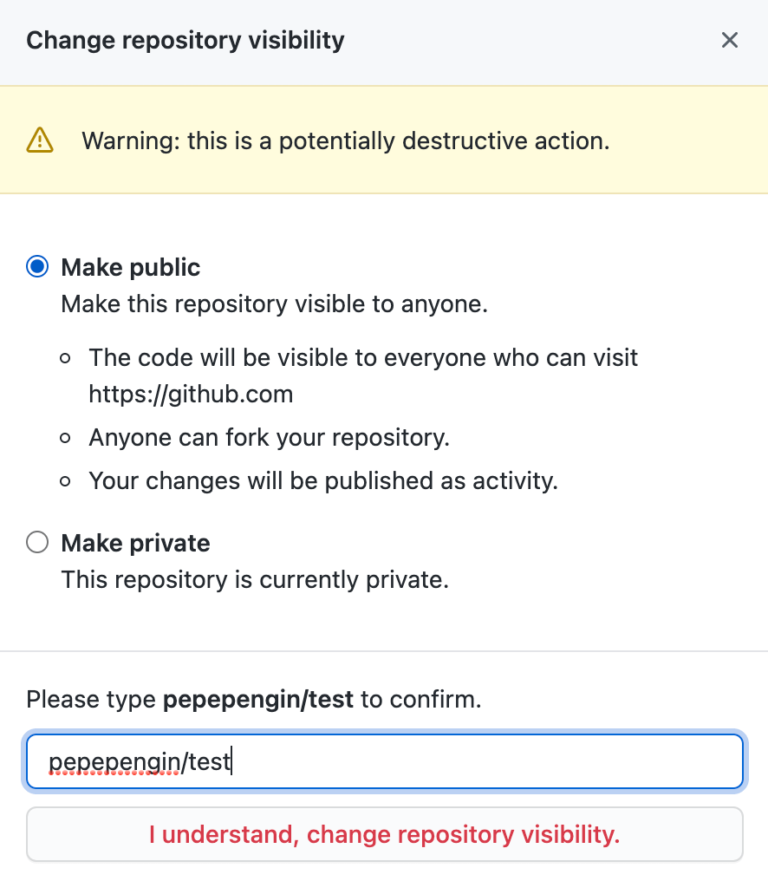The width and height of the screenshot is (768, 881).
Task: Click the "potentially destructive action" warning text
Action: click(x=345, y=141)
